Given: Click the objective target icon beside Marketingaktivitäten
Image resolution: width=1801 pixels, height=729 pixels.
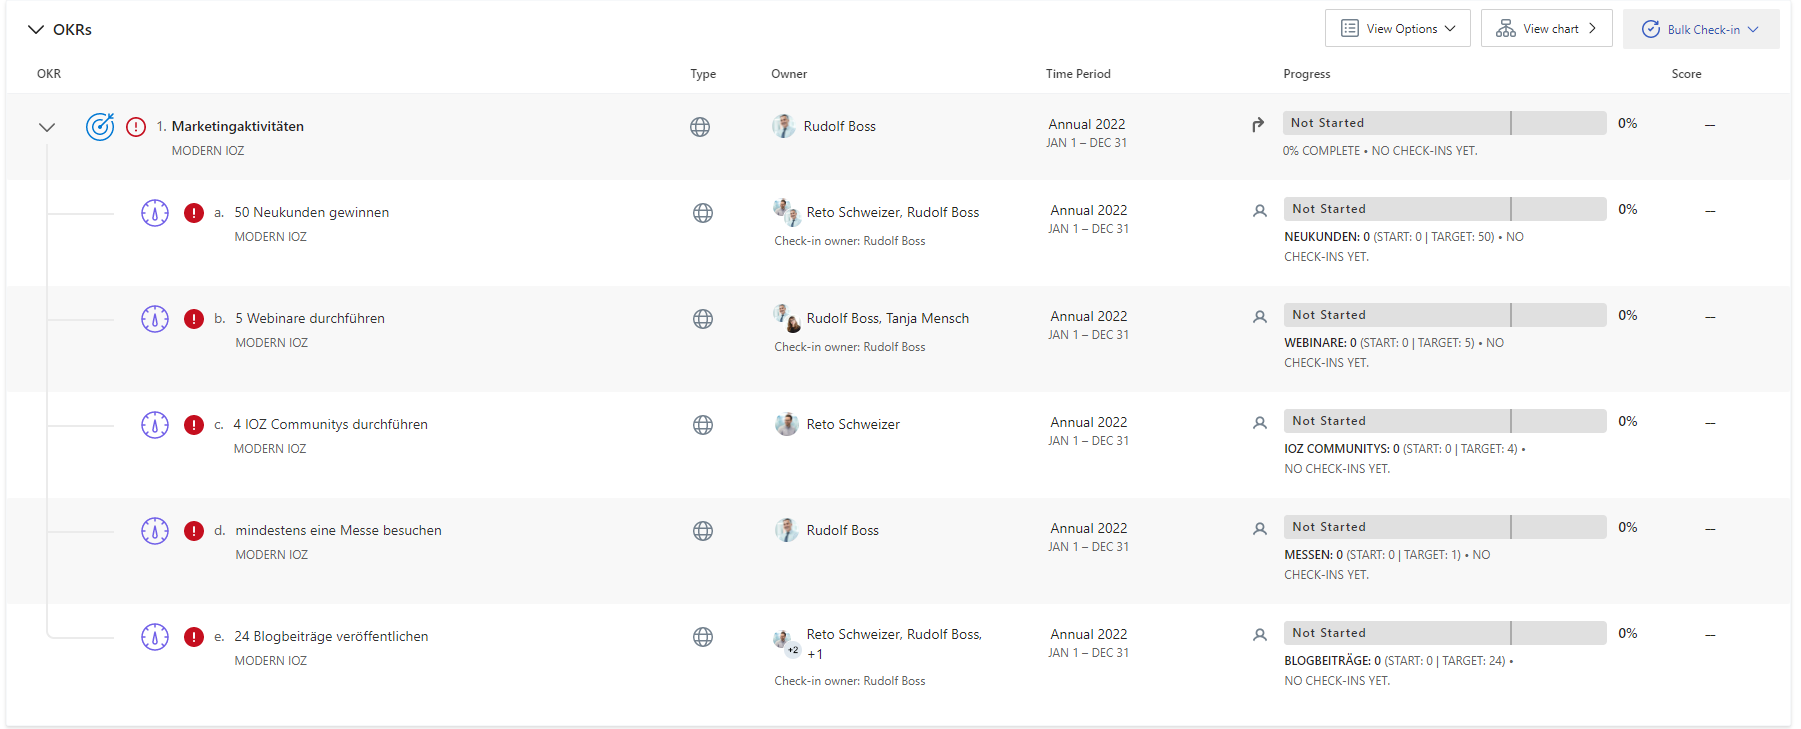Looking at the screenshot, I should [x=100, y=127].
